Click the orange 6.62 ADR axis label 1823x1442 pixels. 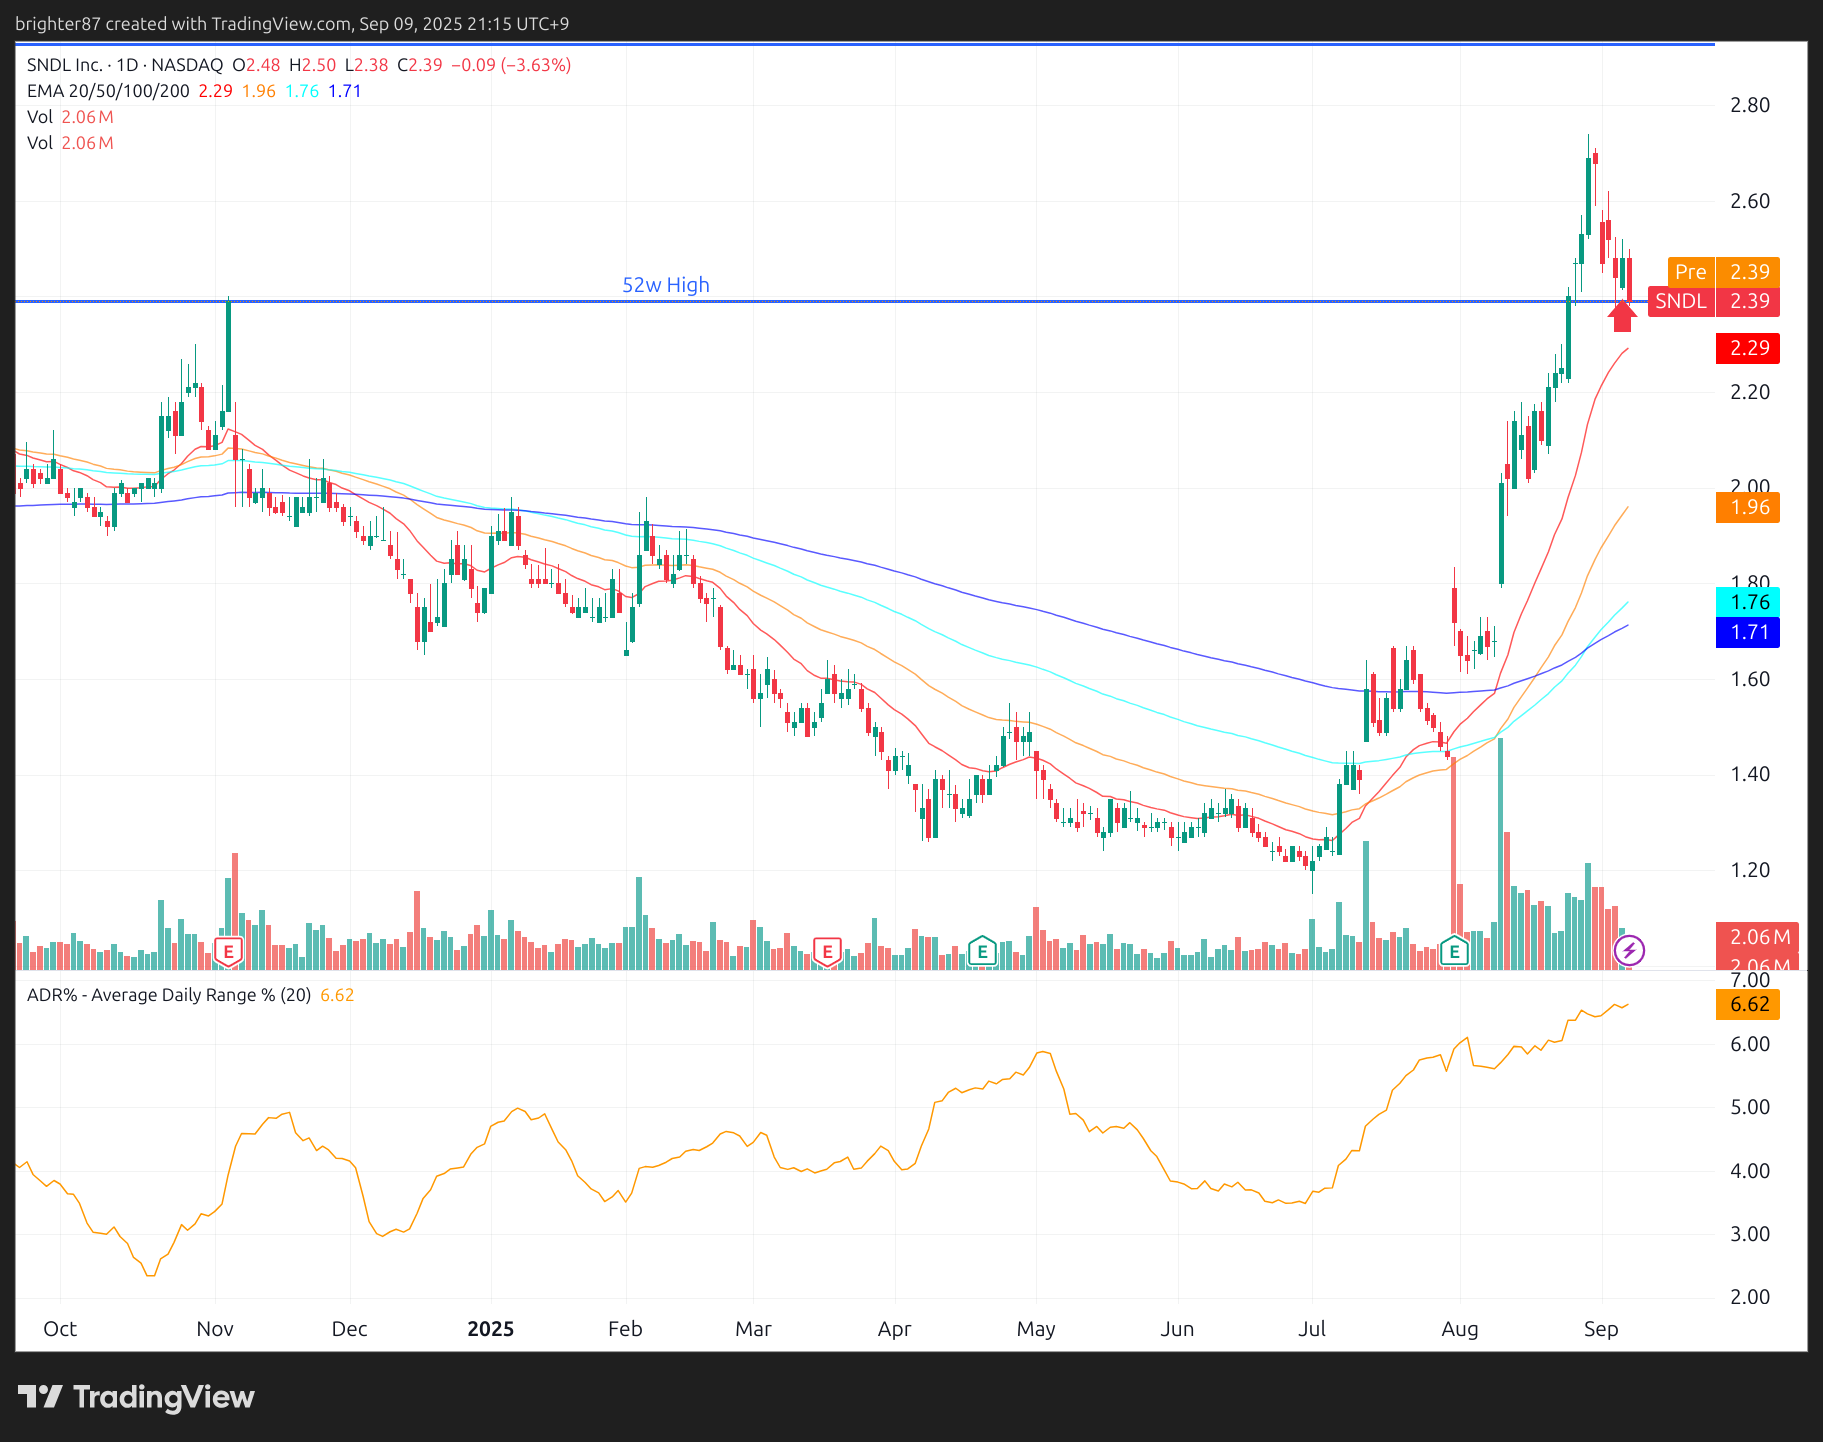1748,1004
